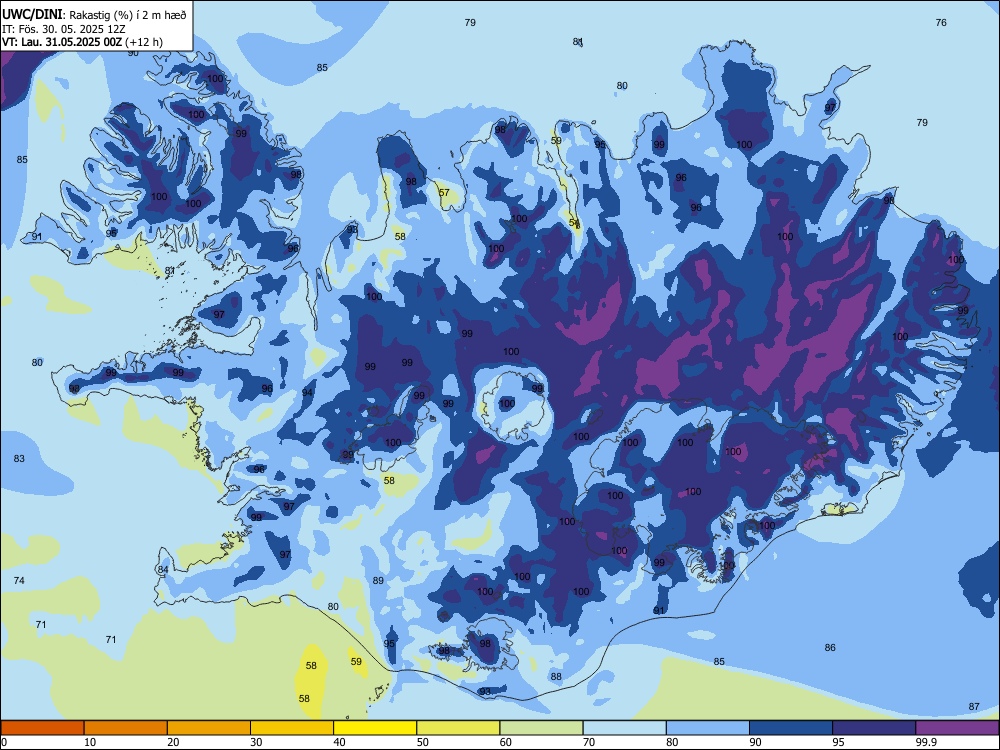Click the 'VT: Lau. 31.05.2025 00Z (+12 h)' line
The height and width of the screenshot is (750, 1000).
[82, 42]
